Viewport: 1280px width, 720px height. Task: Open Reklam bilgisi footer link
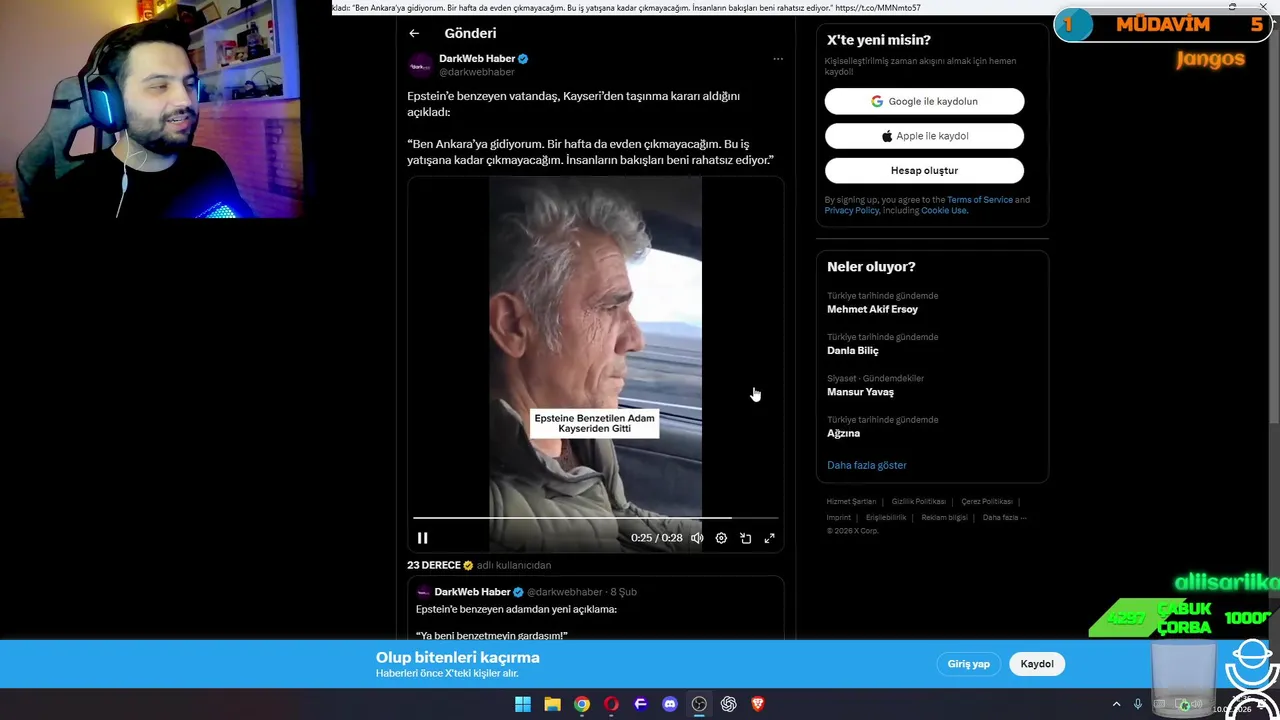tap(944, 517)
